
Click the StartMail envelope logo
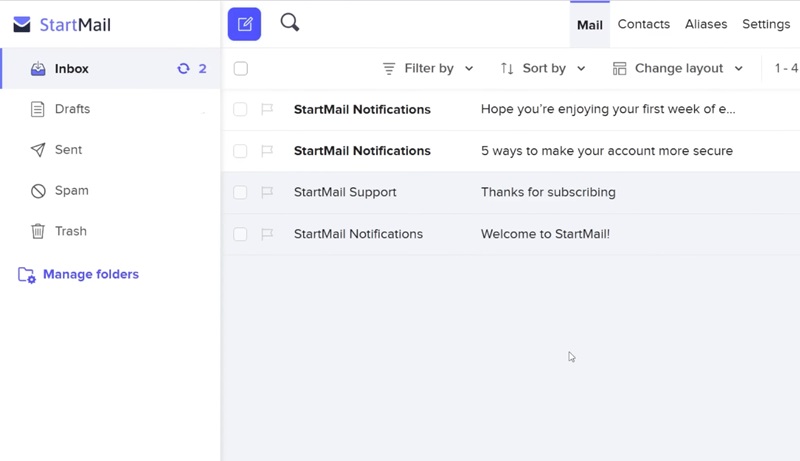pyautogui.click(x=22, y=24)
